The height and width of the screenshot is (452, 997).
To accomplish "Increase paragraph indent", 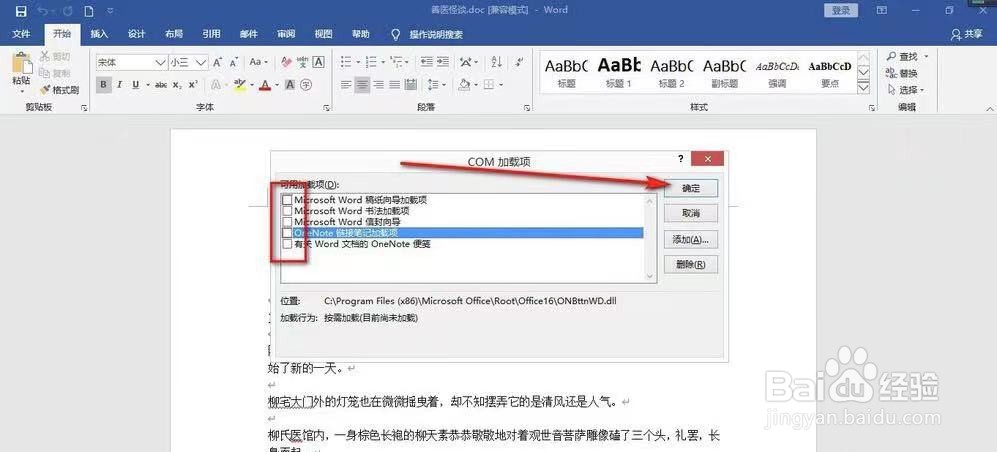I will point(443,62).
